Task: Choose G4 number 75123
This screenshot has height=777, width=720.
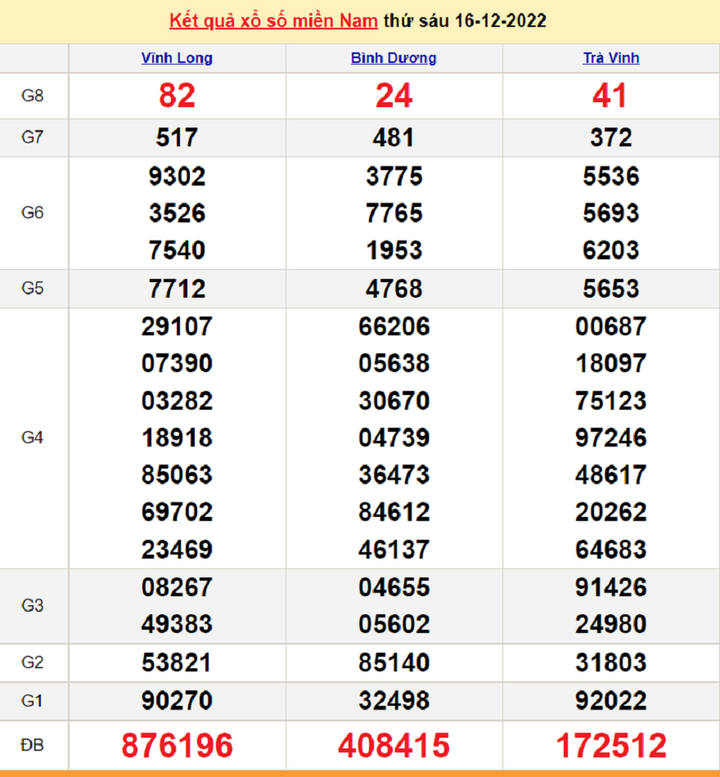Action: tap(611, 400)
